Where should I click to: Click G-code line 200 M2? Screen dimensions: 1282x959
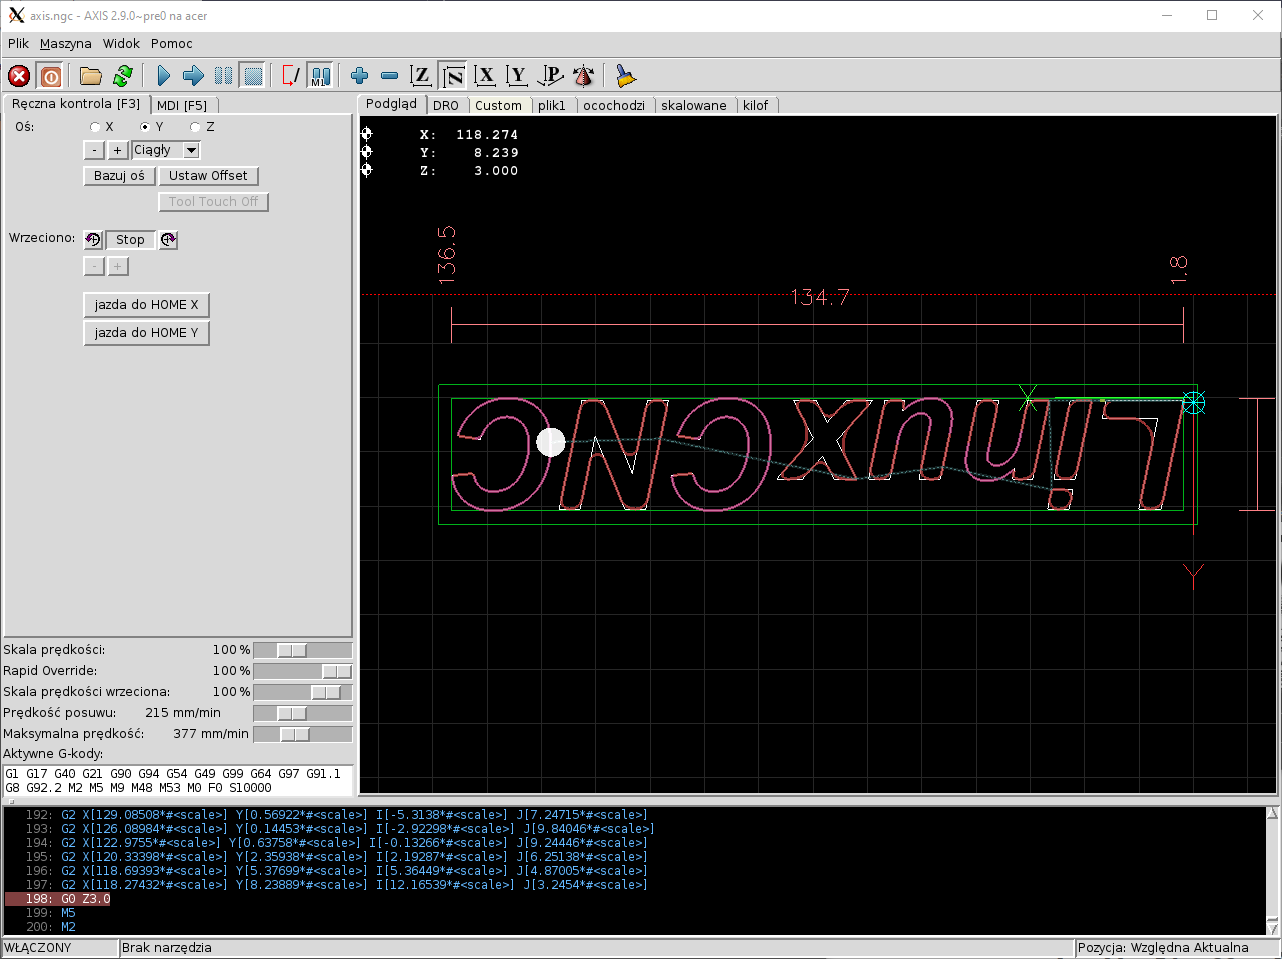tap(68, 927)
